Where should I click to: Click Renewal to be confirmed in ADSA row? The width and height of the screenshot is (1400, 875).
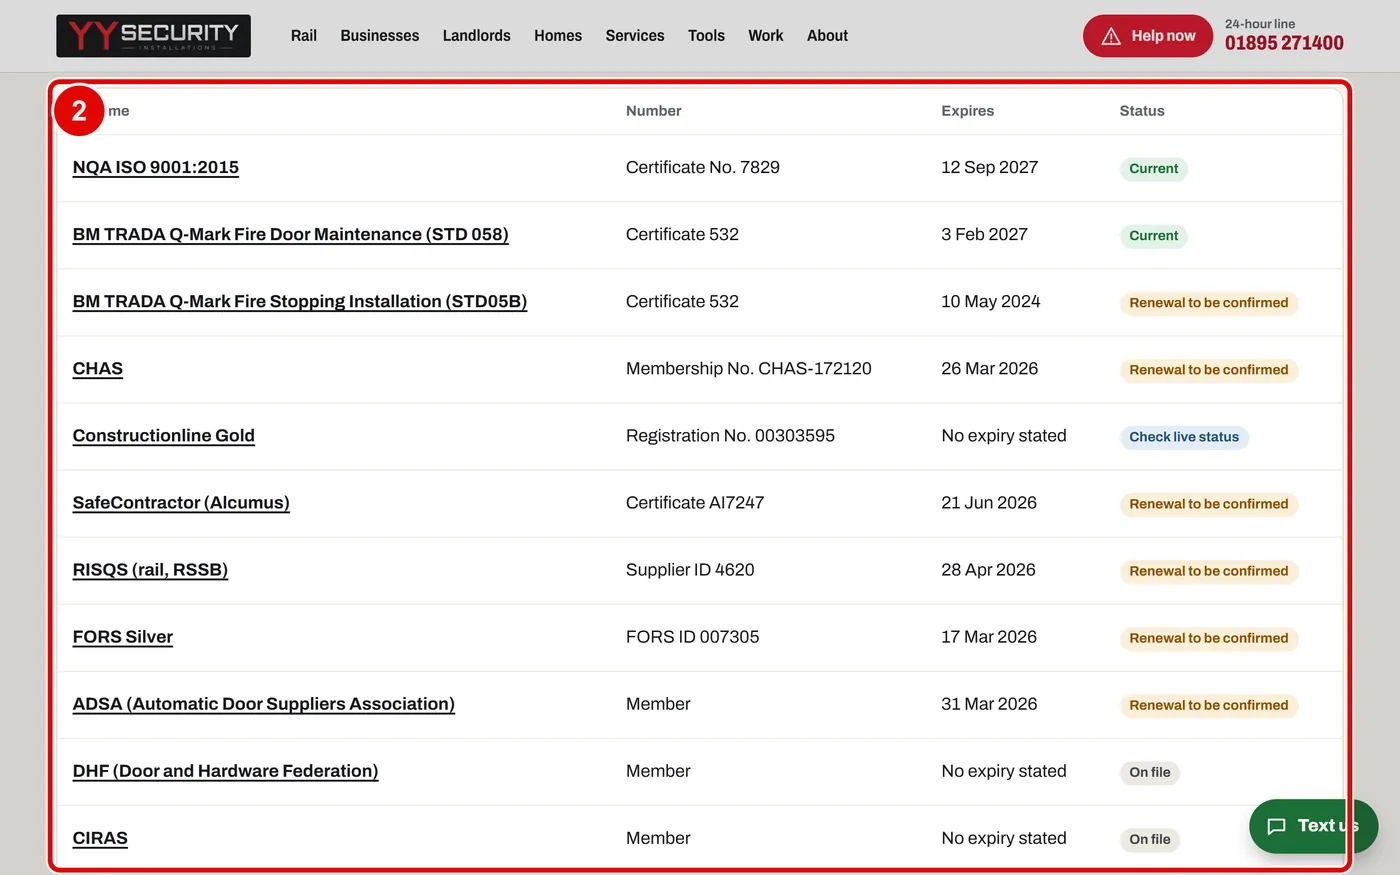tap(1208, 705)
